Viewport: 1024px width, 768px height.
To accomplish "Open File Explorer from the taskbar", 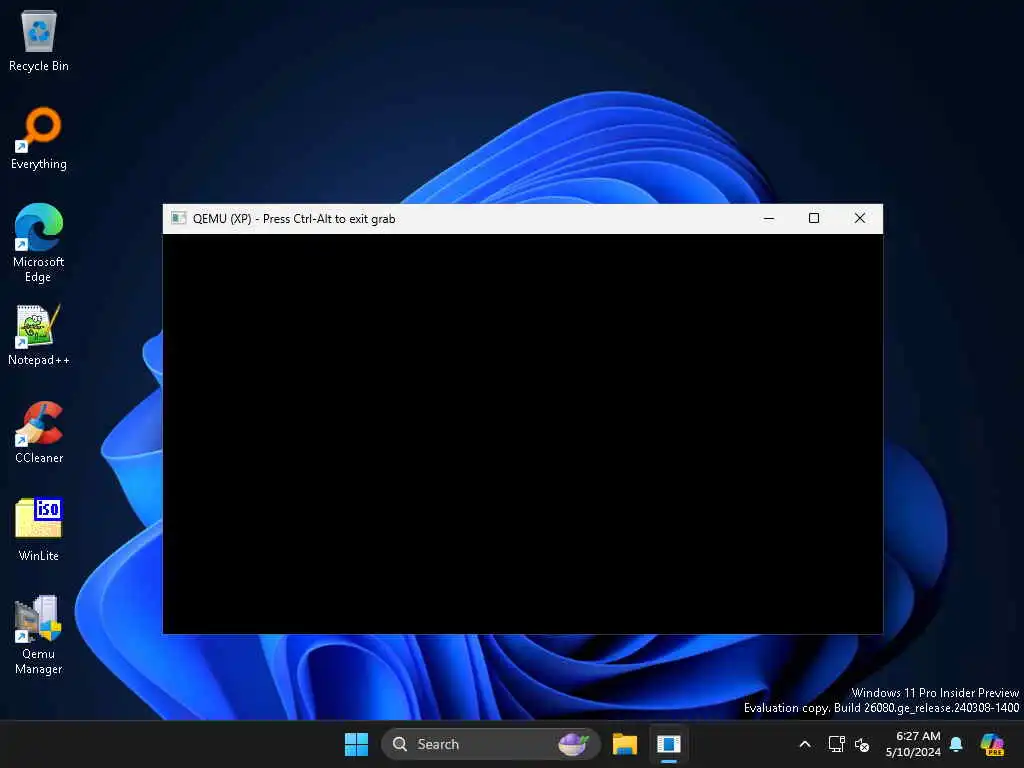I will click(624, 744).
